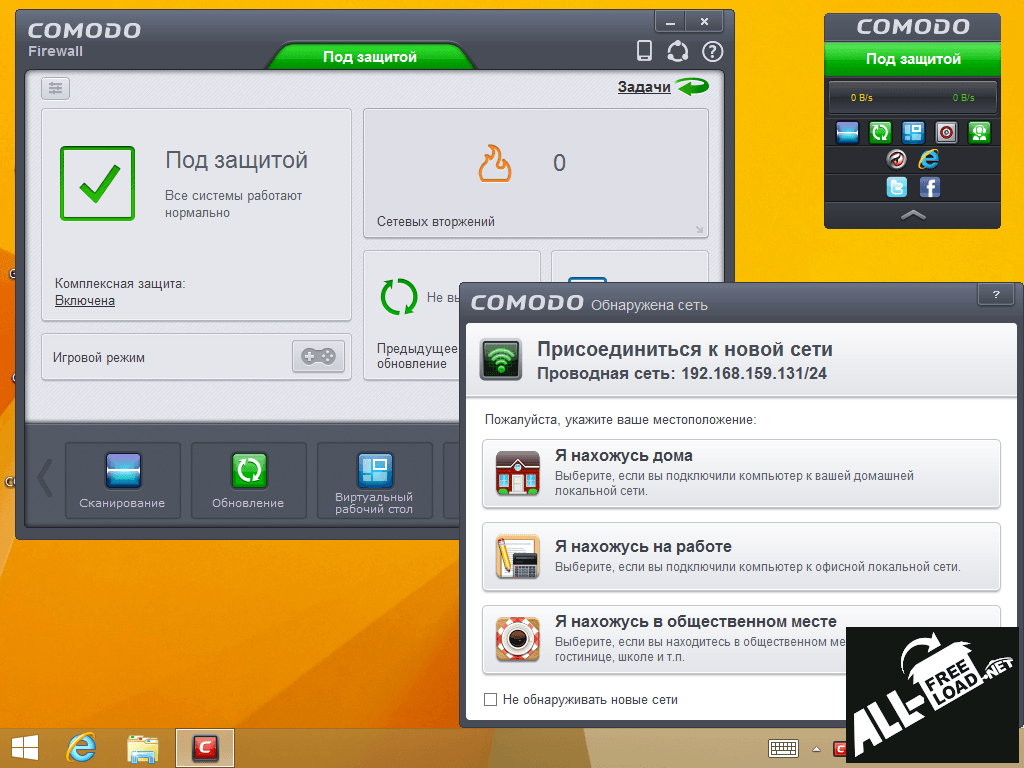The width and height of the screenshot is (1024, 768).
Task: Toggle the view settings button with sliders
Action: coord(55,89)
